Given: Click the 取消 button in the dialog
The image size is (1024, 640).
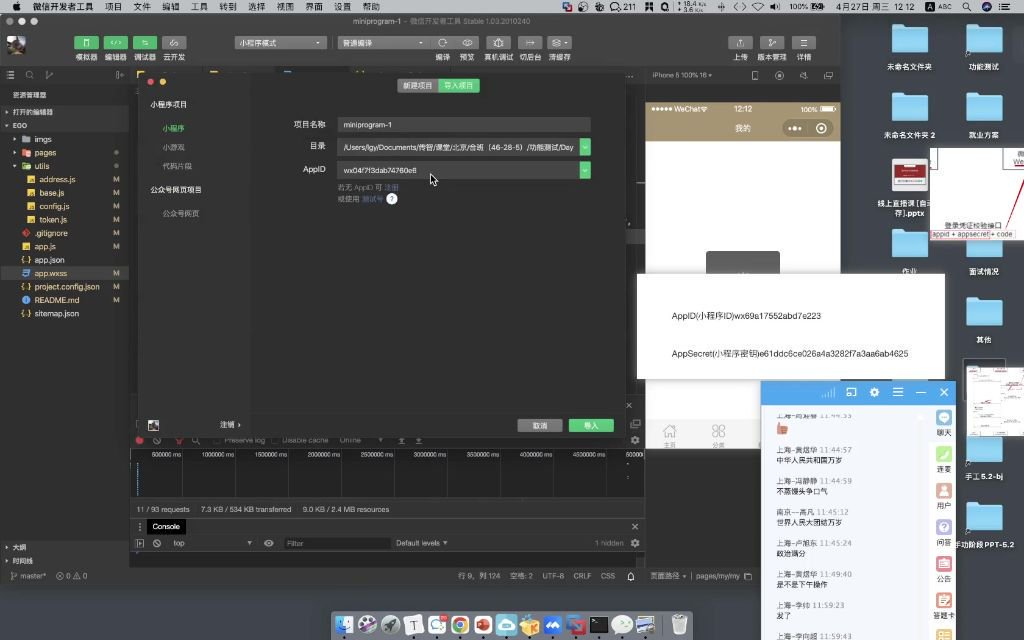Looking at the screenshot, I should 539,426.
